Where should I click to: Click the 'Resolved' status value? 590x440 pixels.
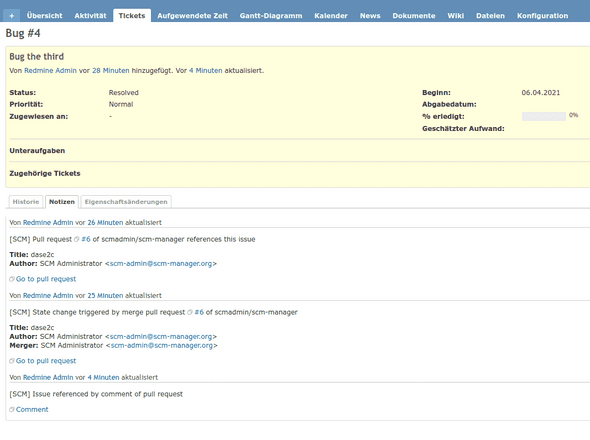click(x=124, y=93)
